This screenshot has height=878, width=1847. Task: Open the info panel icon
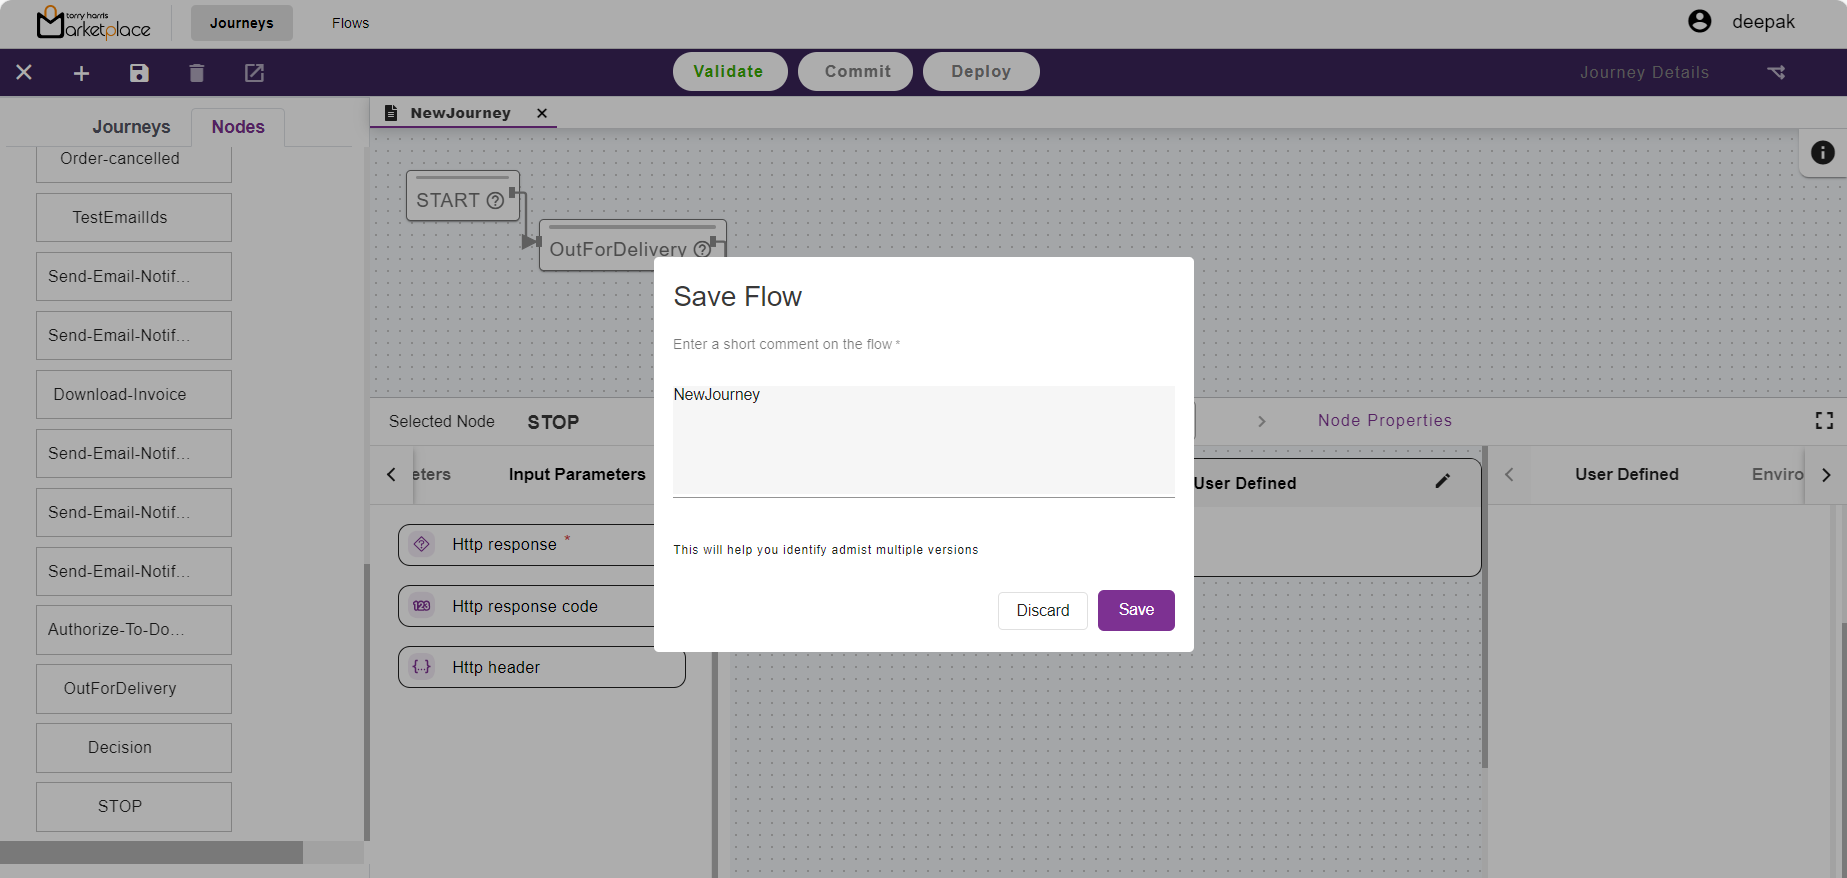1822,152
